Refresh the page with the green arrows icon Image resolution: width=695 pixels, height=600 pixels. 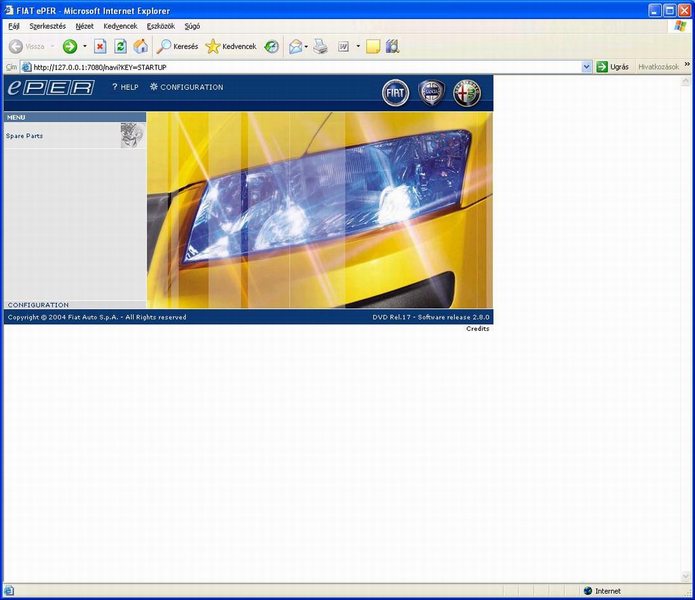(120, 46)
